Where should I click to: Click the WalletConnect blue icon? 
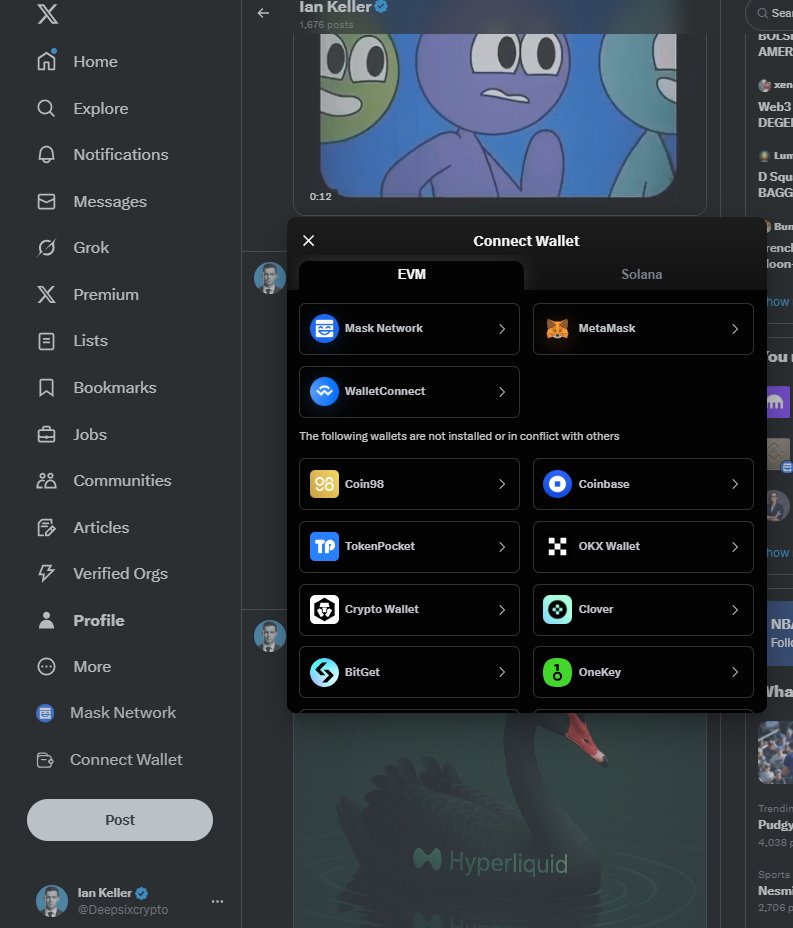(324, 392)
